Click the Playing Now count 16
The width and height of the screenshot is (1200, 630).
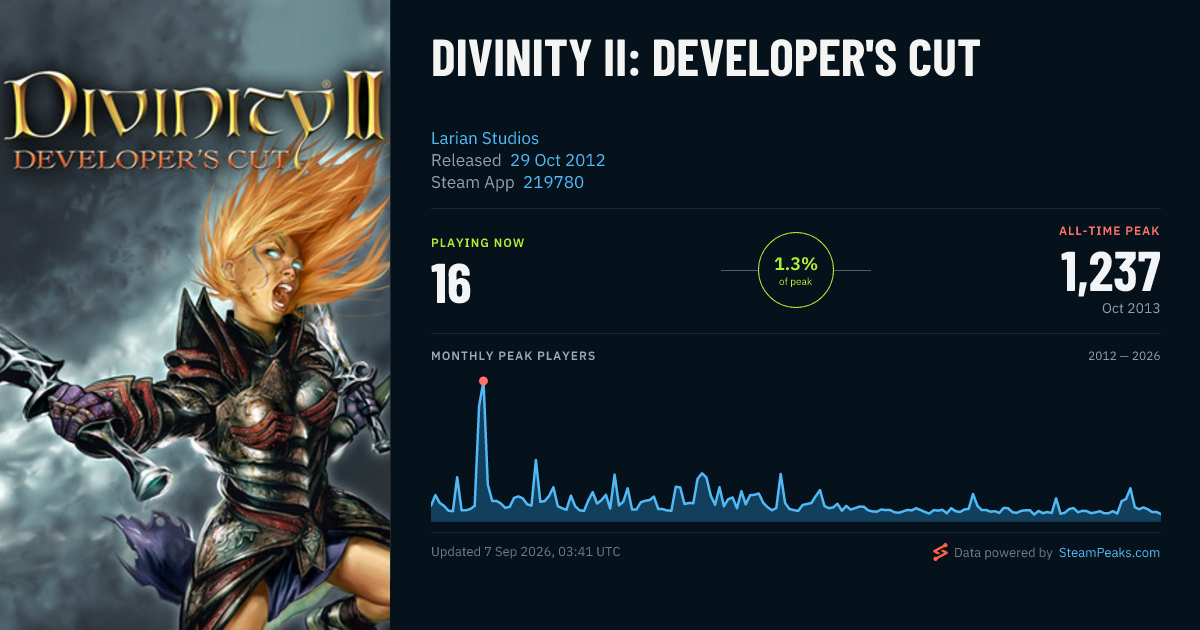click(451, 284)
